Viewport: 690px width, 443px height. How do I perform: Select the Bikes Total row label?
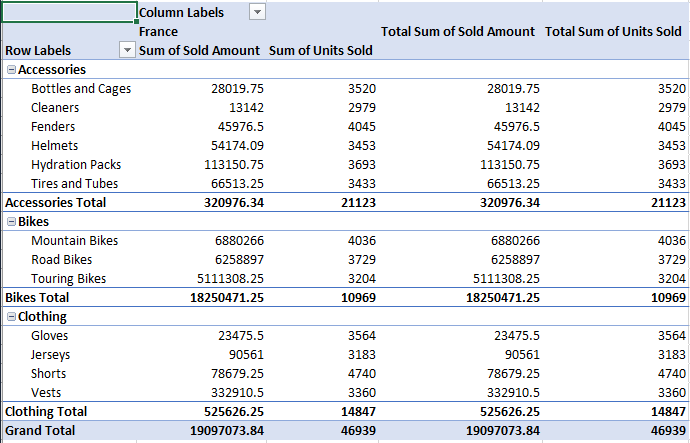coord(39,298)
